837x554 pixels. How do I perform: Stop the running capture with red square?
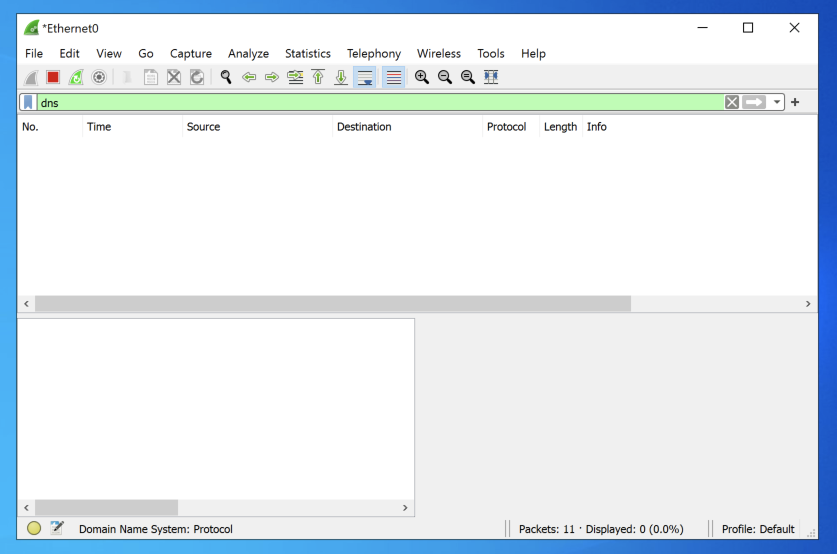53,77
